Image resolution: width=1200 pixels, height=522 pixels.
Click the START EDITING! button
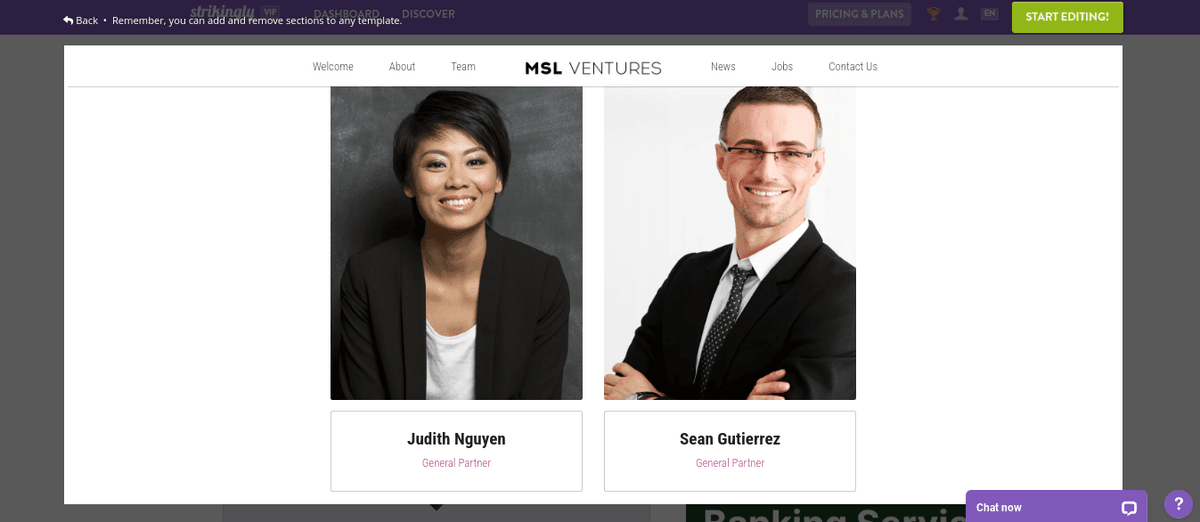[1067, 17]
